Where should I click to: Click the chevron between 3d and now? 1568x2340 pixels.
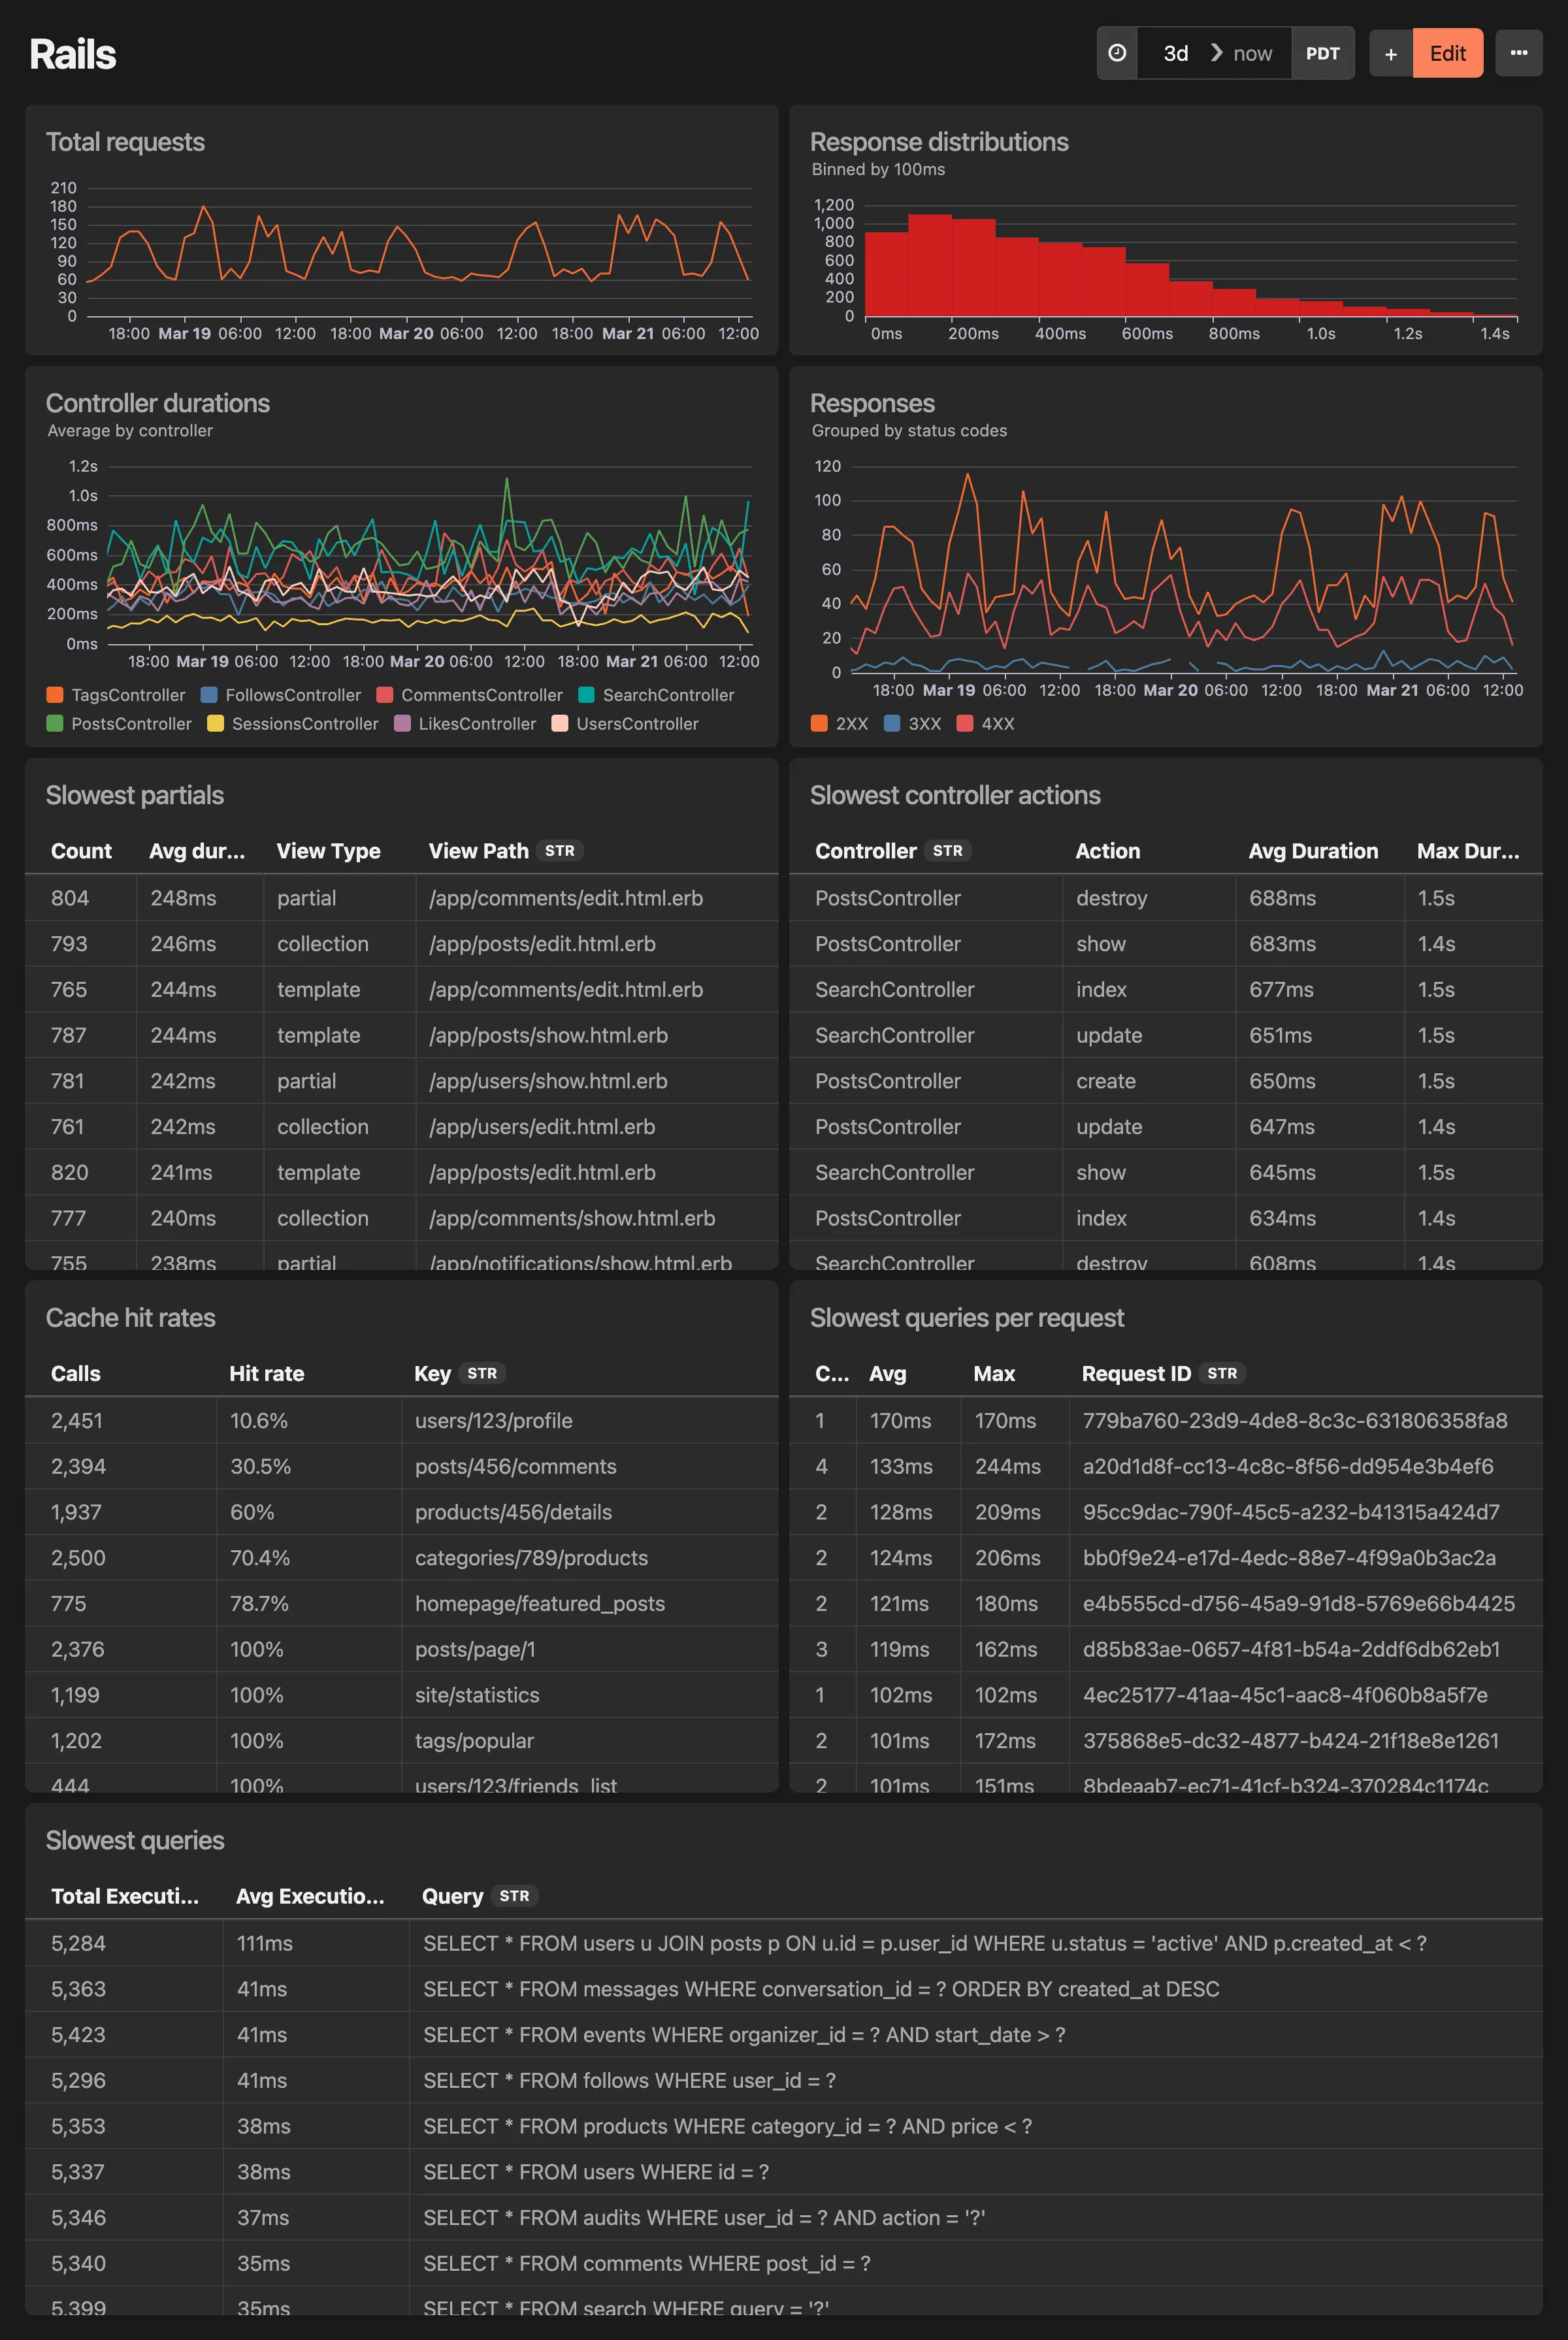pos(1216,53)
